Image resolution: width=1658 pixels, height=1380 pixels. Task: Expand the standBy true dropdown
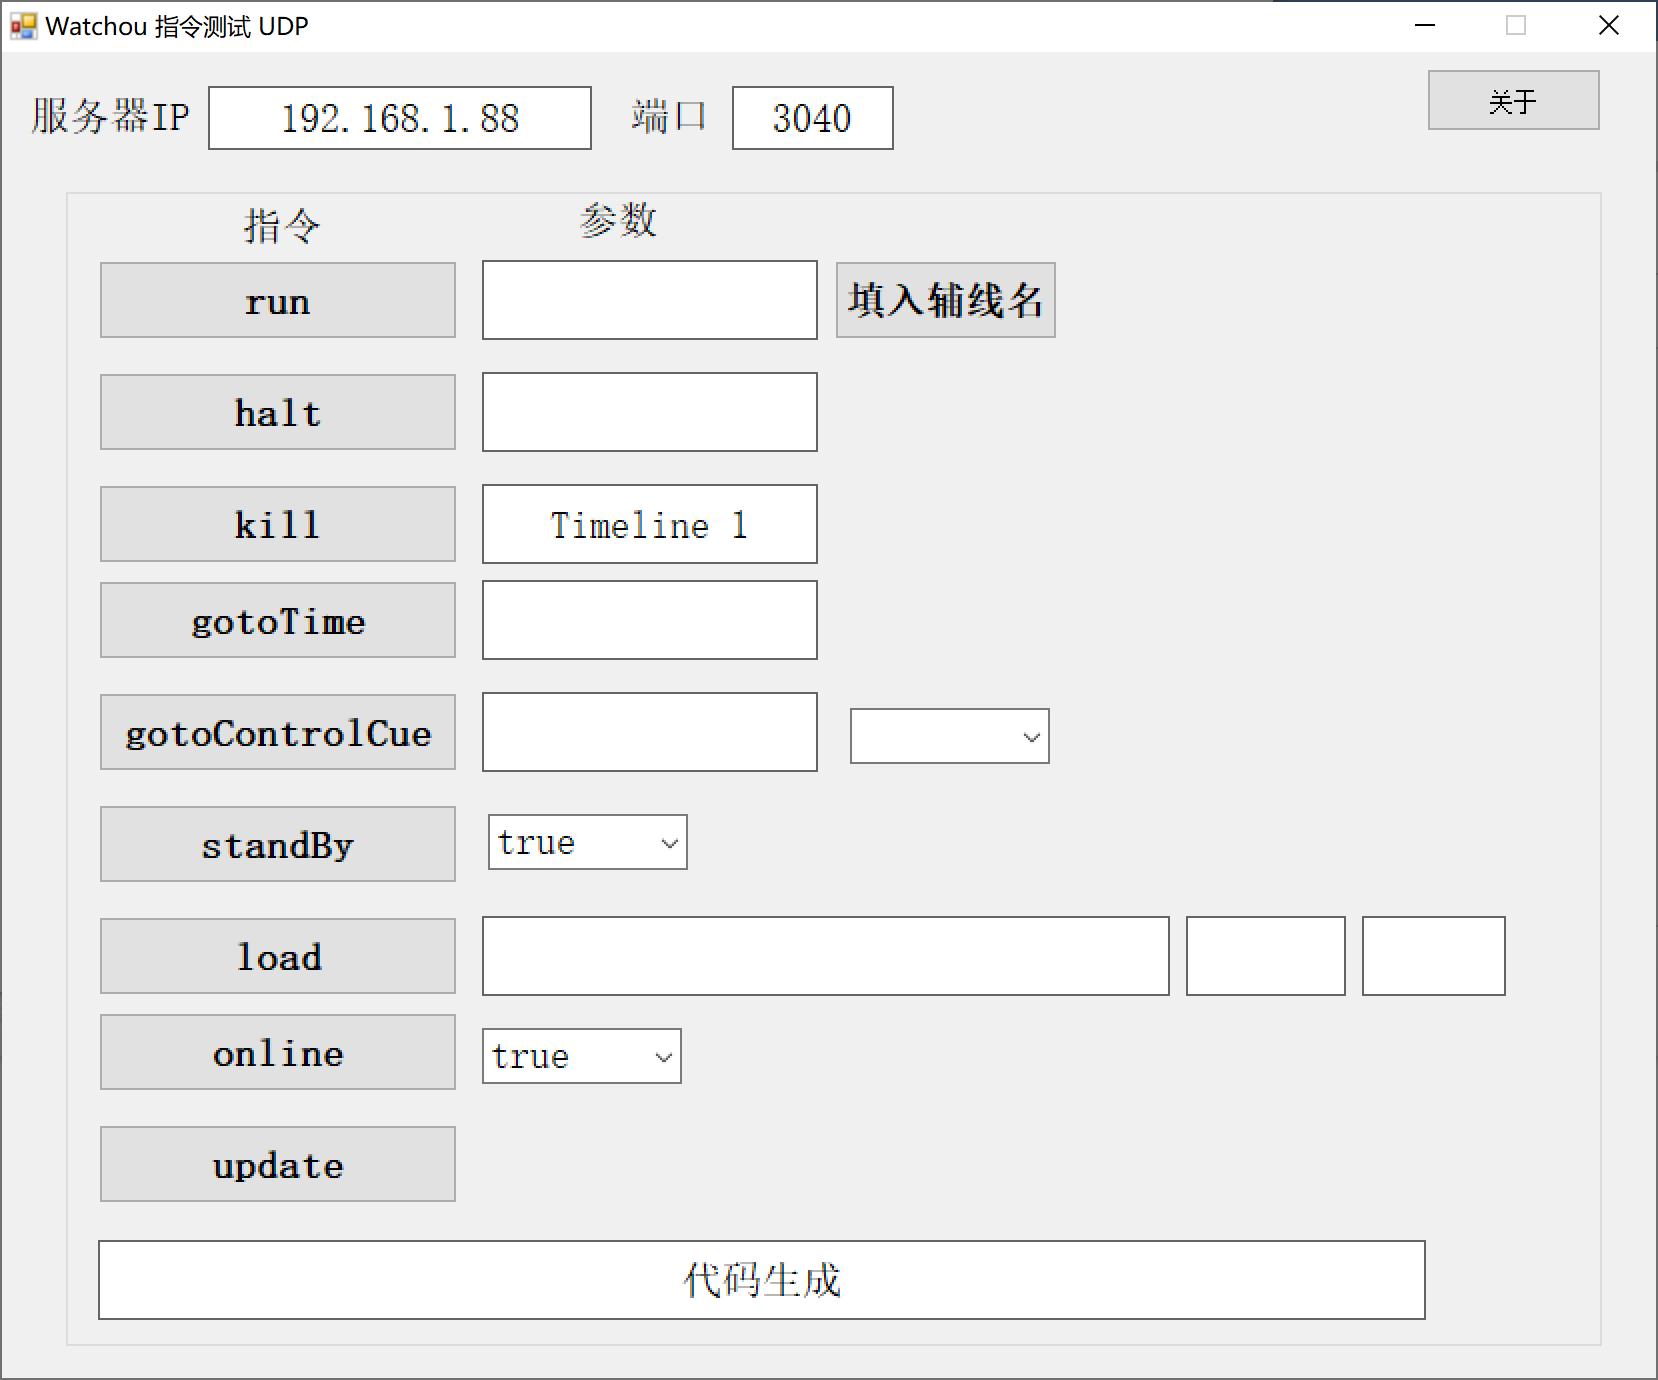pos(587,842)
